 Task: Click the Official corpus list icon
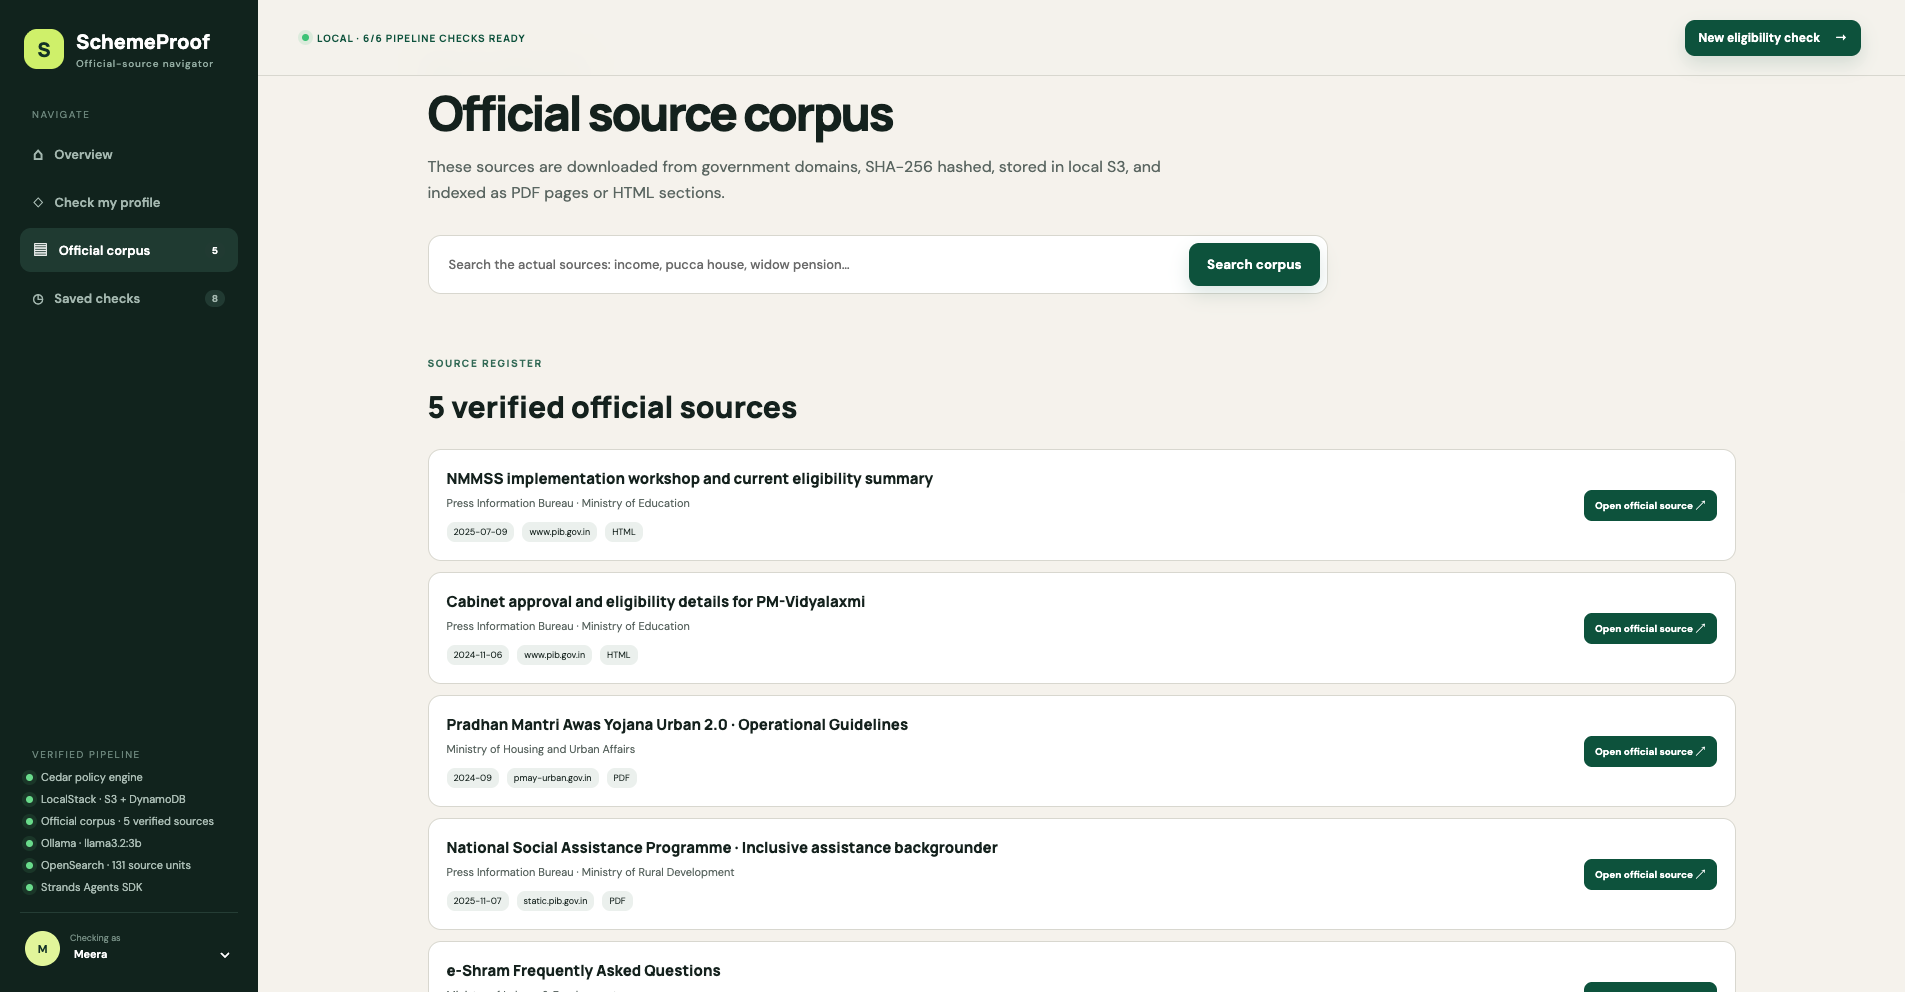point(41,250)
